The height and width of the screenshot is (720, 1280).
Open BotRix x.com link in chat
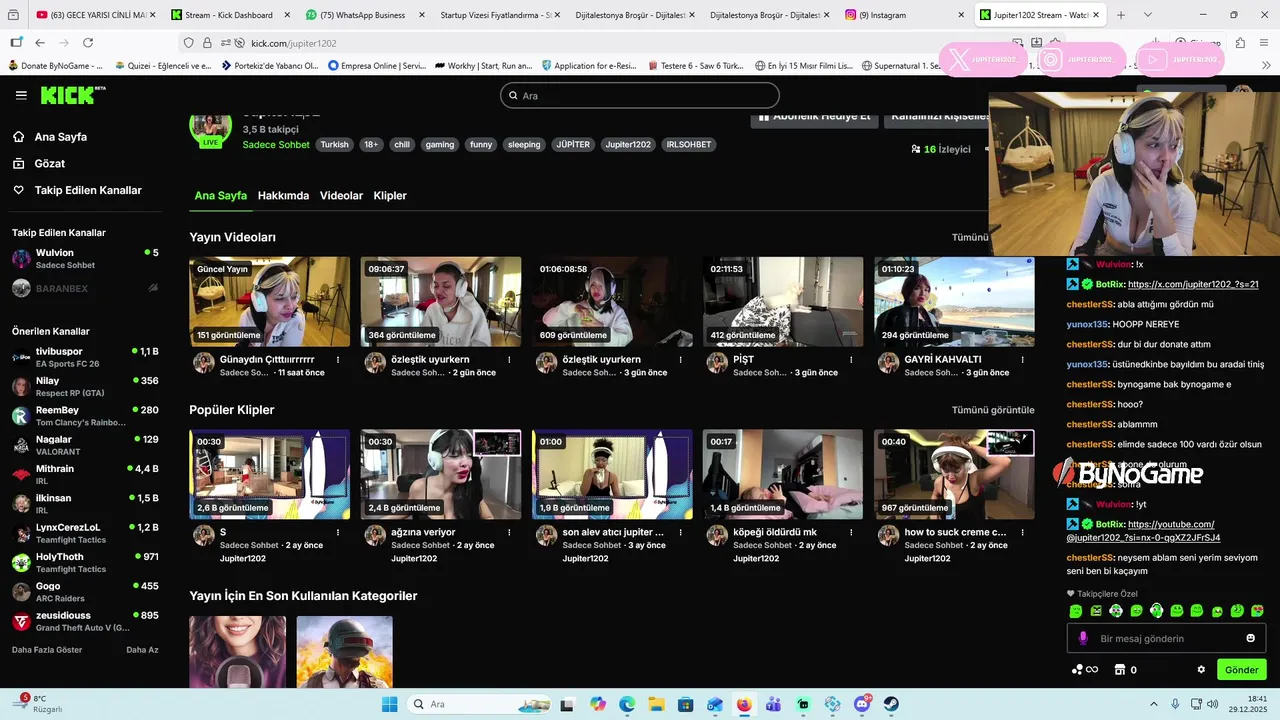pyautogui.click(x=1192, y=285)
